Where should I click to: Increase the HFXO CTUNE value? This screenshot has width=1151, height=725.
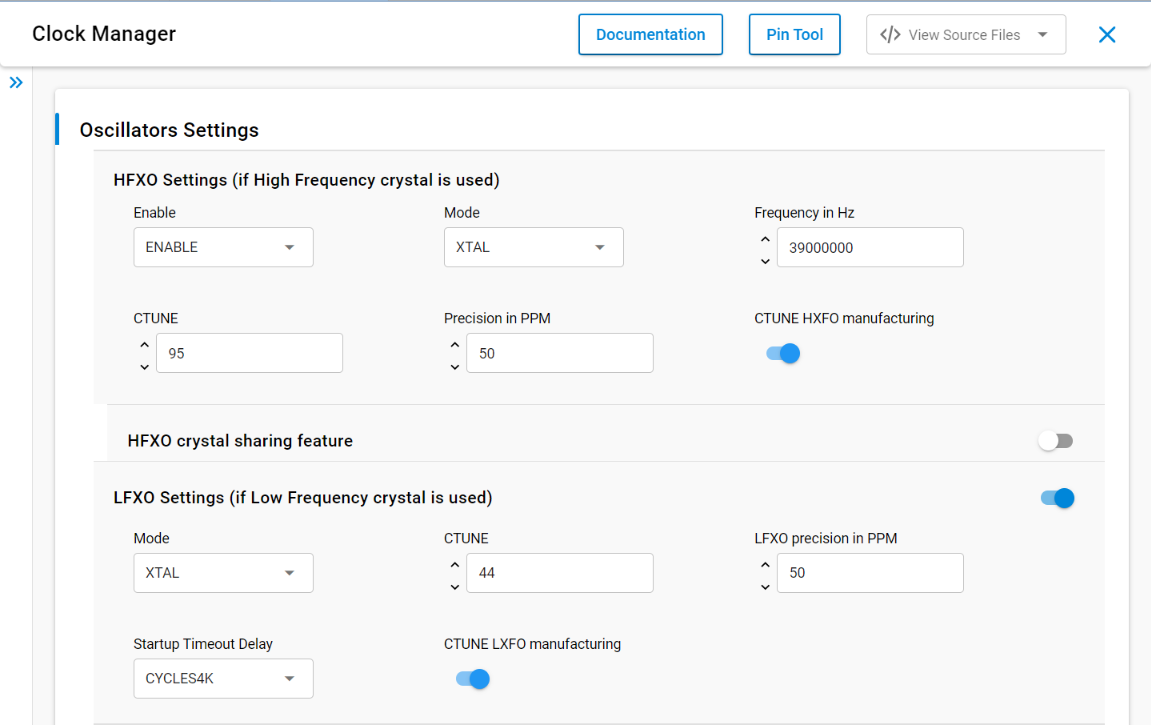click(x=144, y=345)
